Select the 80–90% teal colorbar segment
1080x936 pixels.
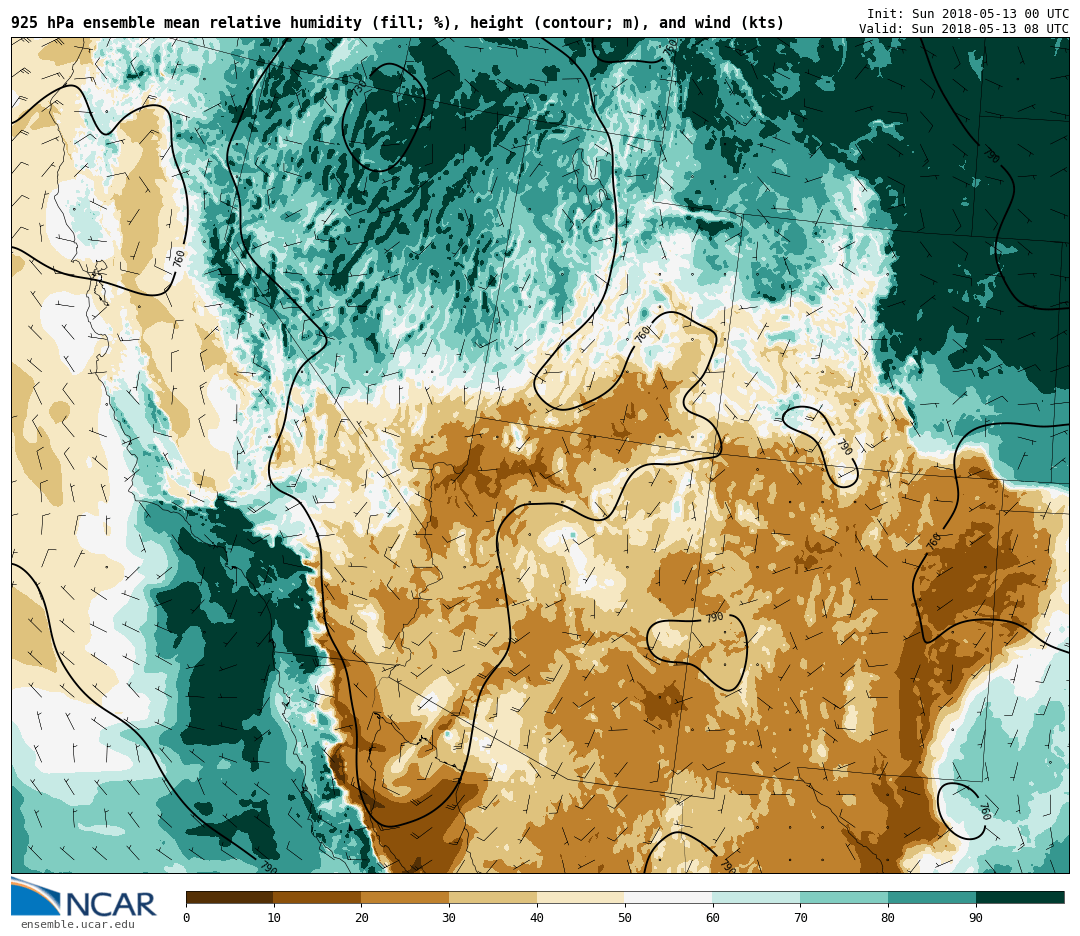coord(932,897)
